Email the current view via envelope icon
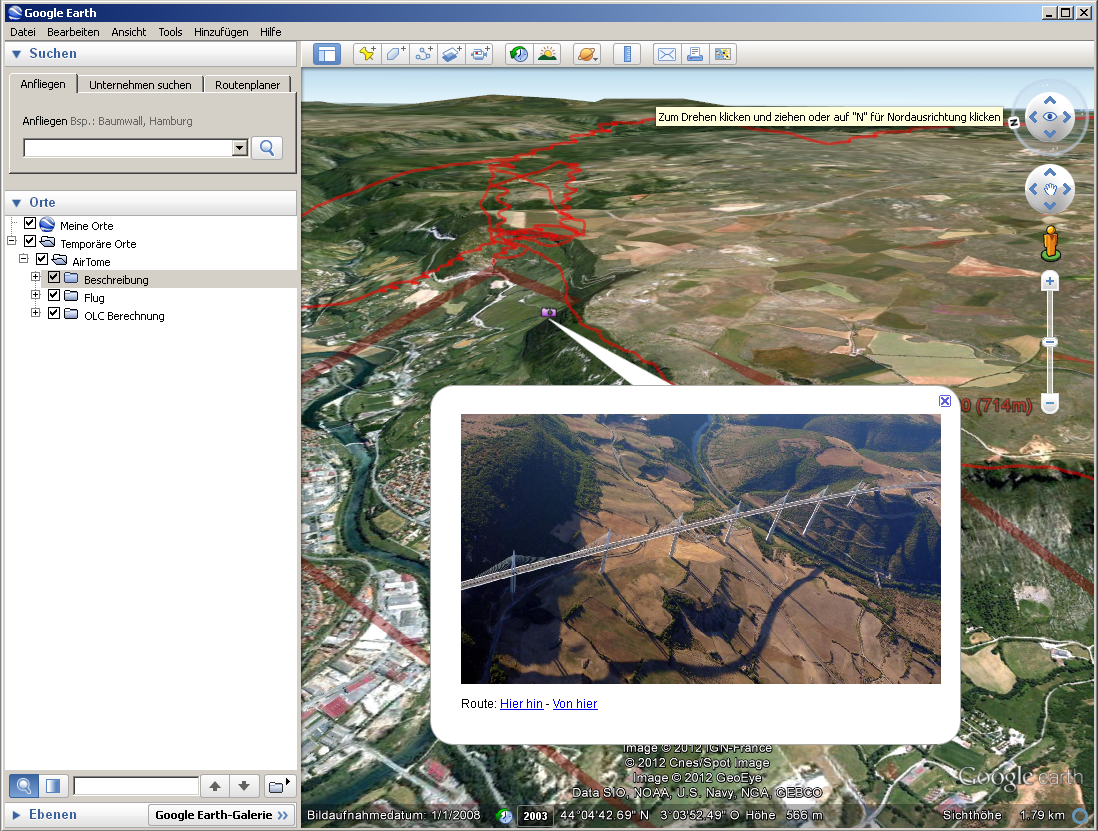The image size is (1098, 831). (667, 54)
